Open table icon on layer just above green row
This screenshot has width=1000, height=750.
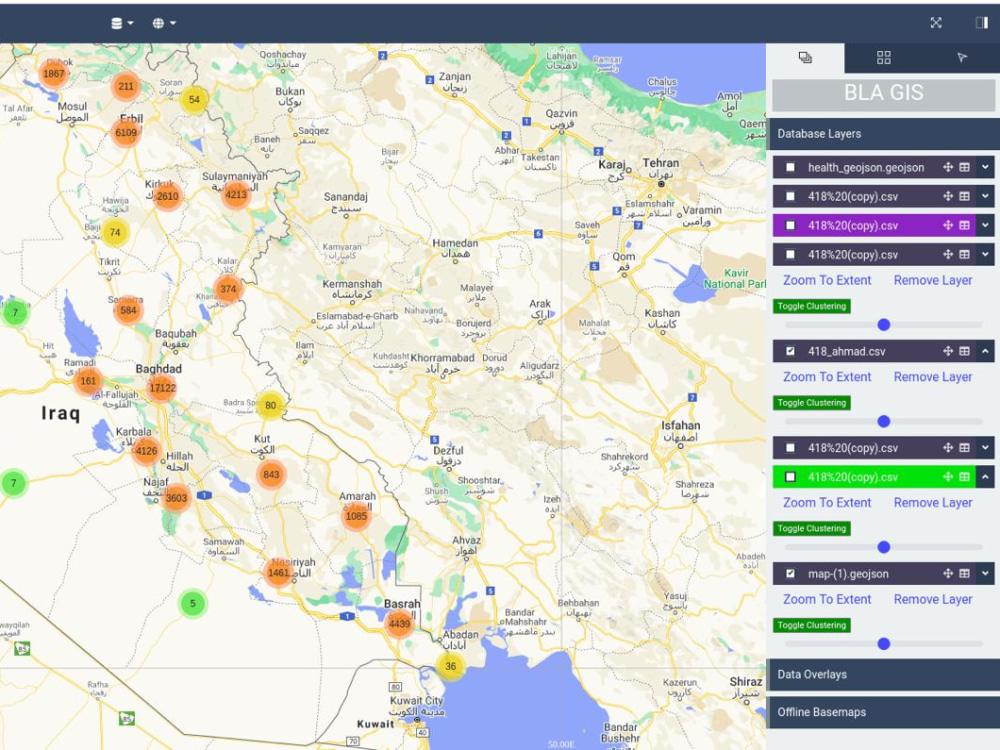[x=964, y=448]
